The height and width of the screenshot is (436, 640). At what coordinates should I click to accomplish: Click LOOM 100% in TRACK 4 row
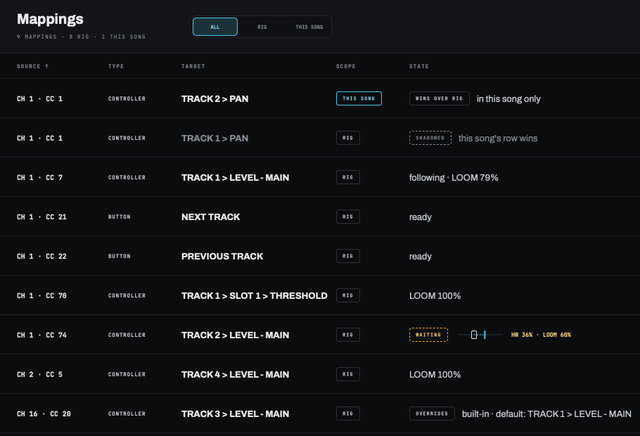coord(435,374)
